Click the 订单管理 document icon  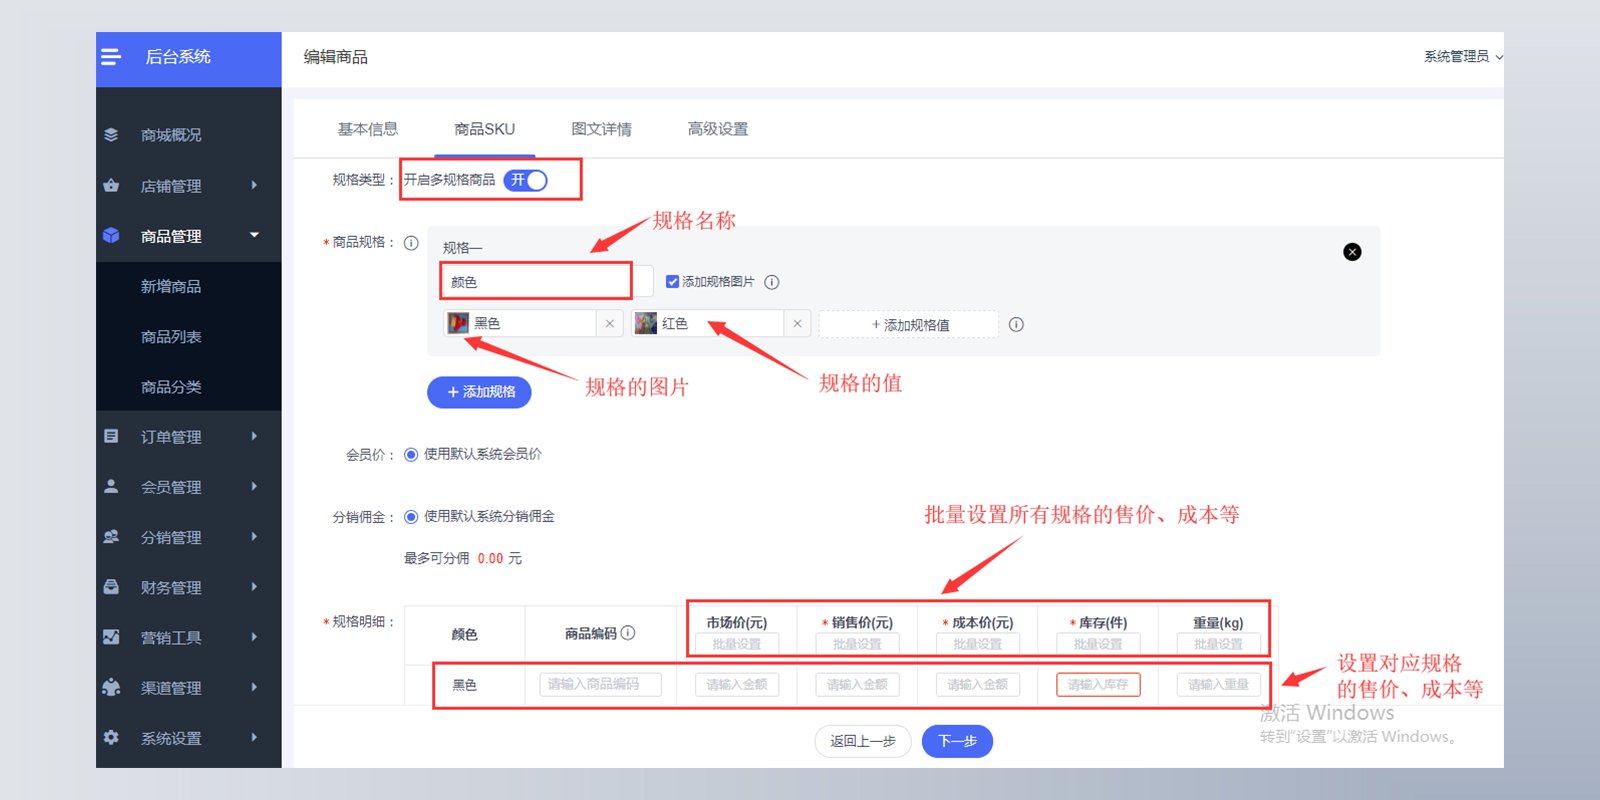click(x=111, y=436)
